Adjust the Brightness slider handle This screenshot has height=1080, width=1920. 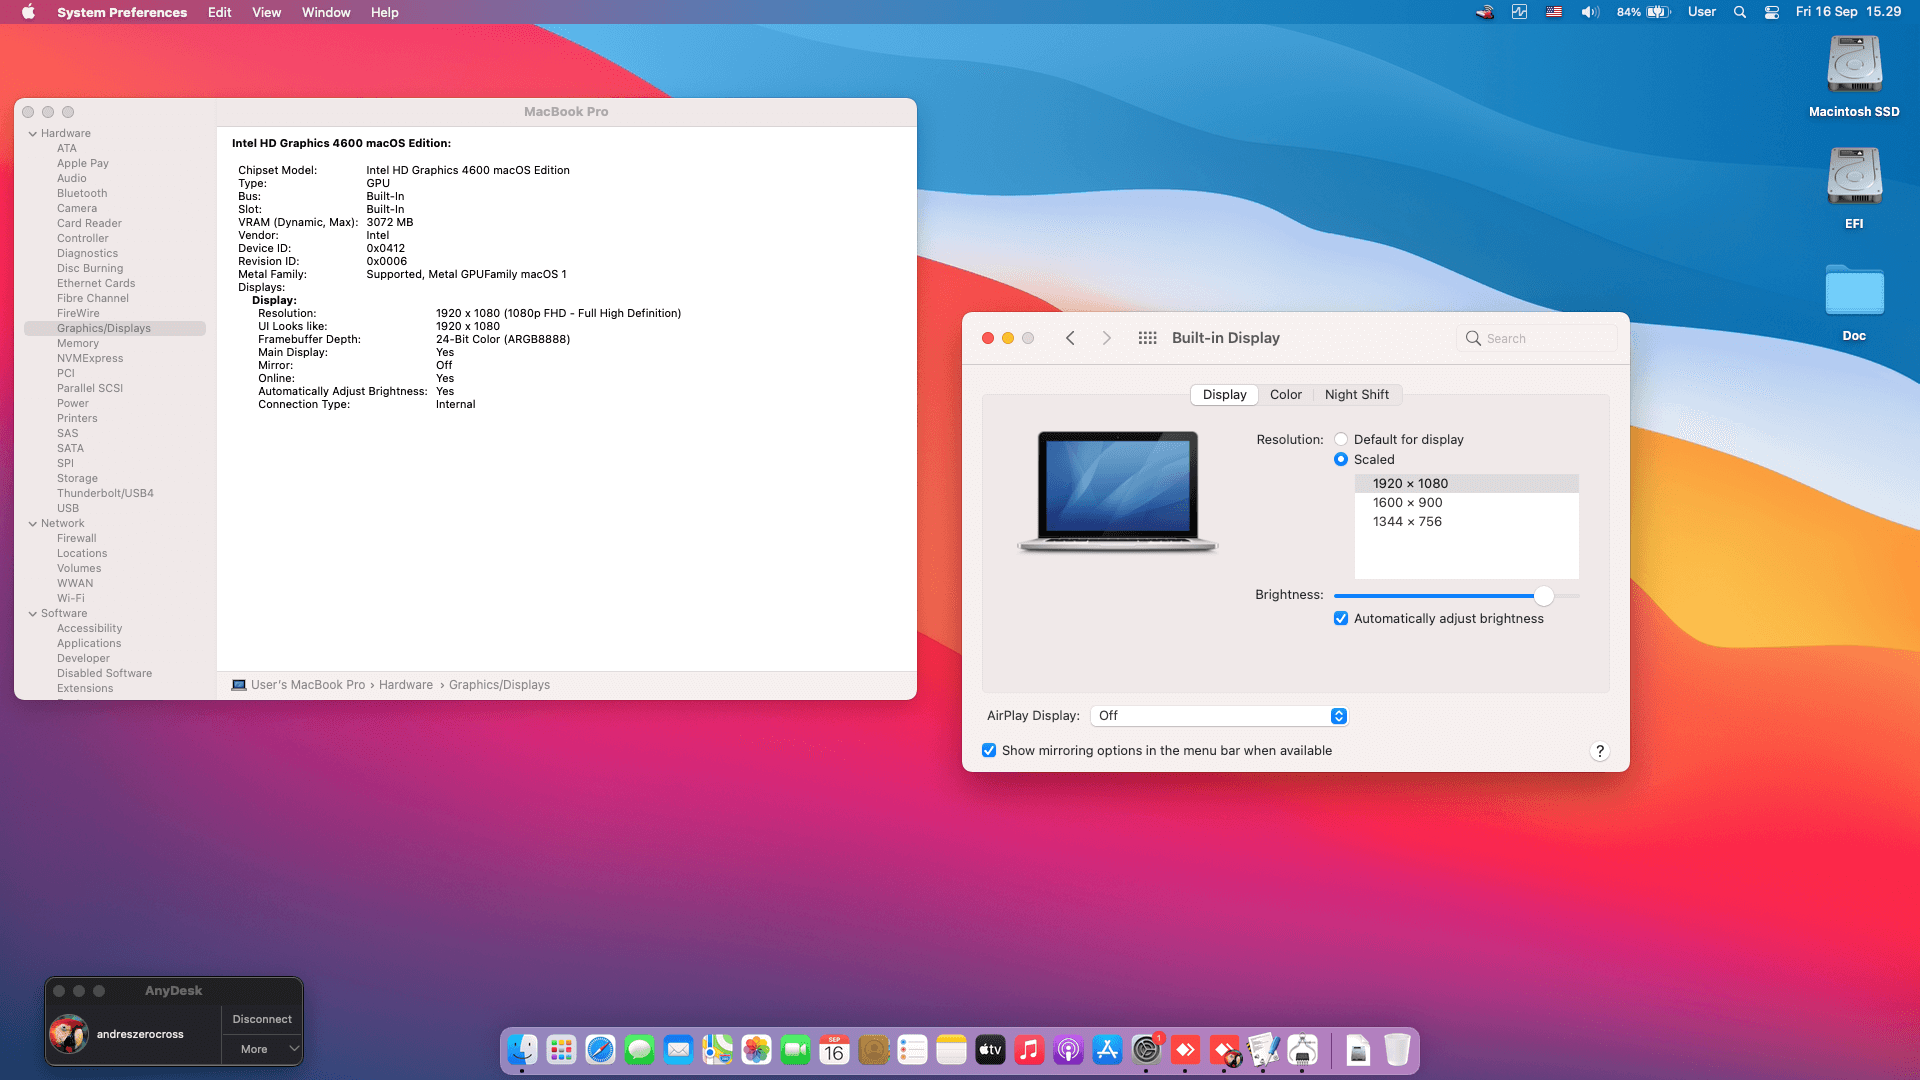tap(1544, 596)
